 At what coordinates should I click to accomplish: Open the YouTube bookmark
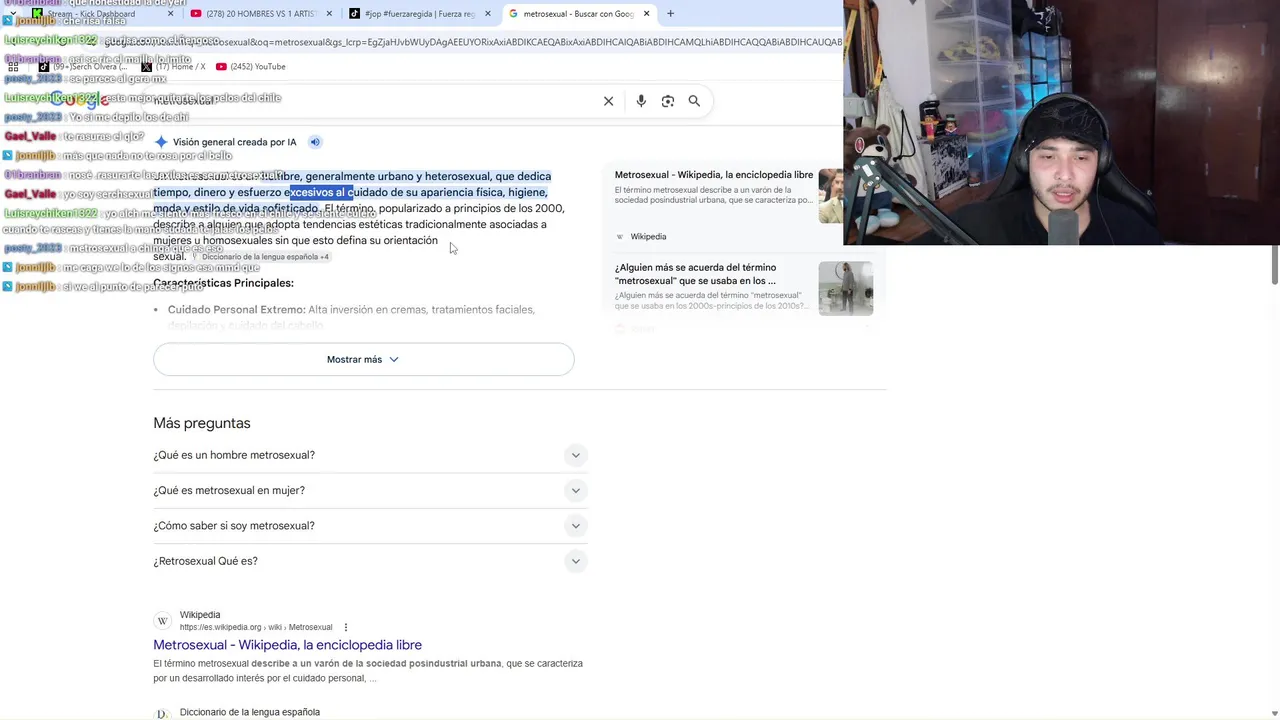(250, 67)
